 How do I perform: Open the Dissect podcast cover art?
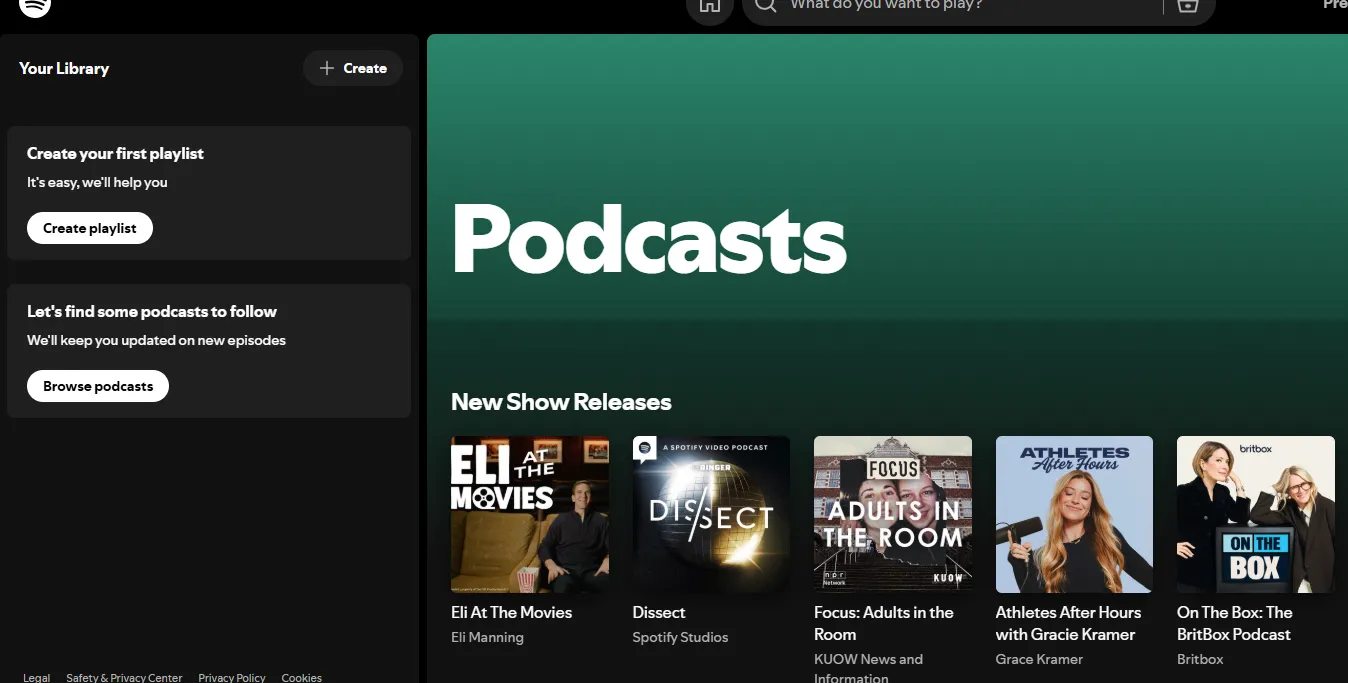(711, 514)
